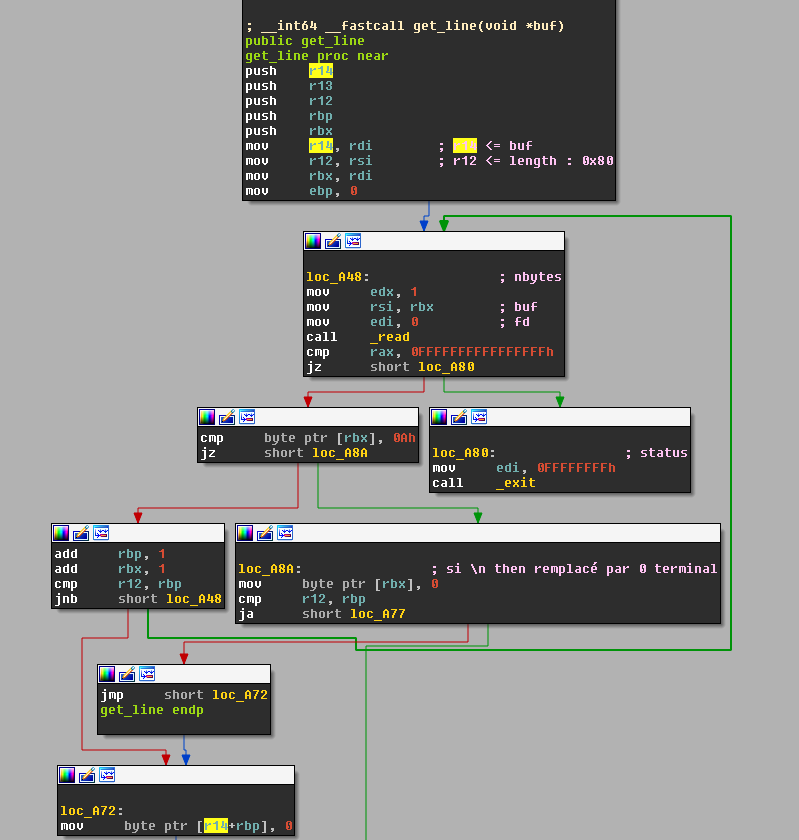799x840 pixels.
Task: Click 'get_line proc near' line
Action: (x=317, y=56)
